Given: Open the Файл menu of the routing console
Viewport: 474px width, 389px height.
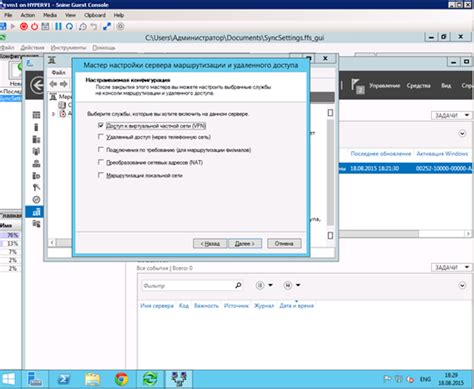Looking at the screenshot, I should (x=59, y=72).
